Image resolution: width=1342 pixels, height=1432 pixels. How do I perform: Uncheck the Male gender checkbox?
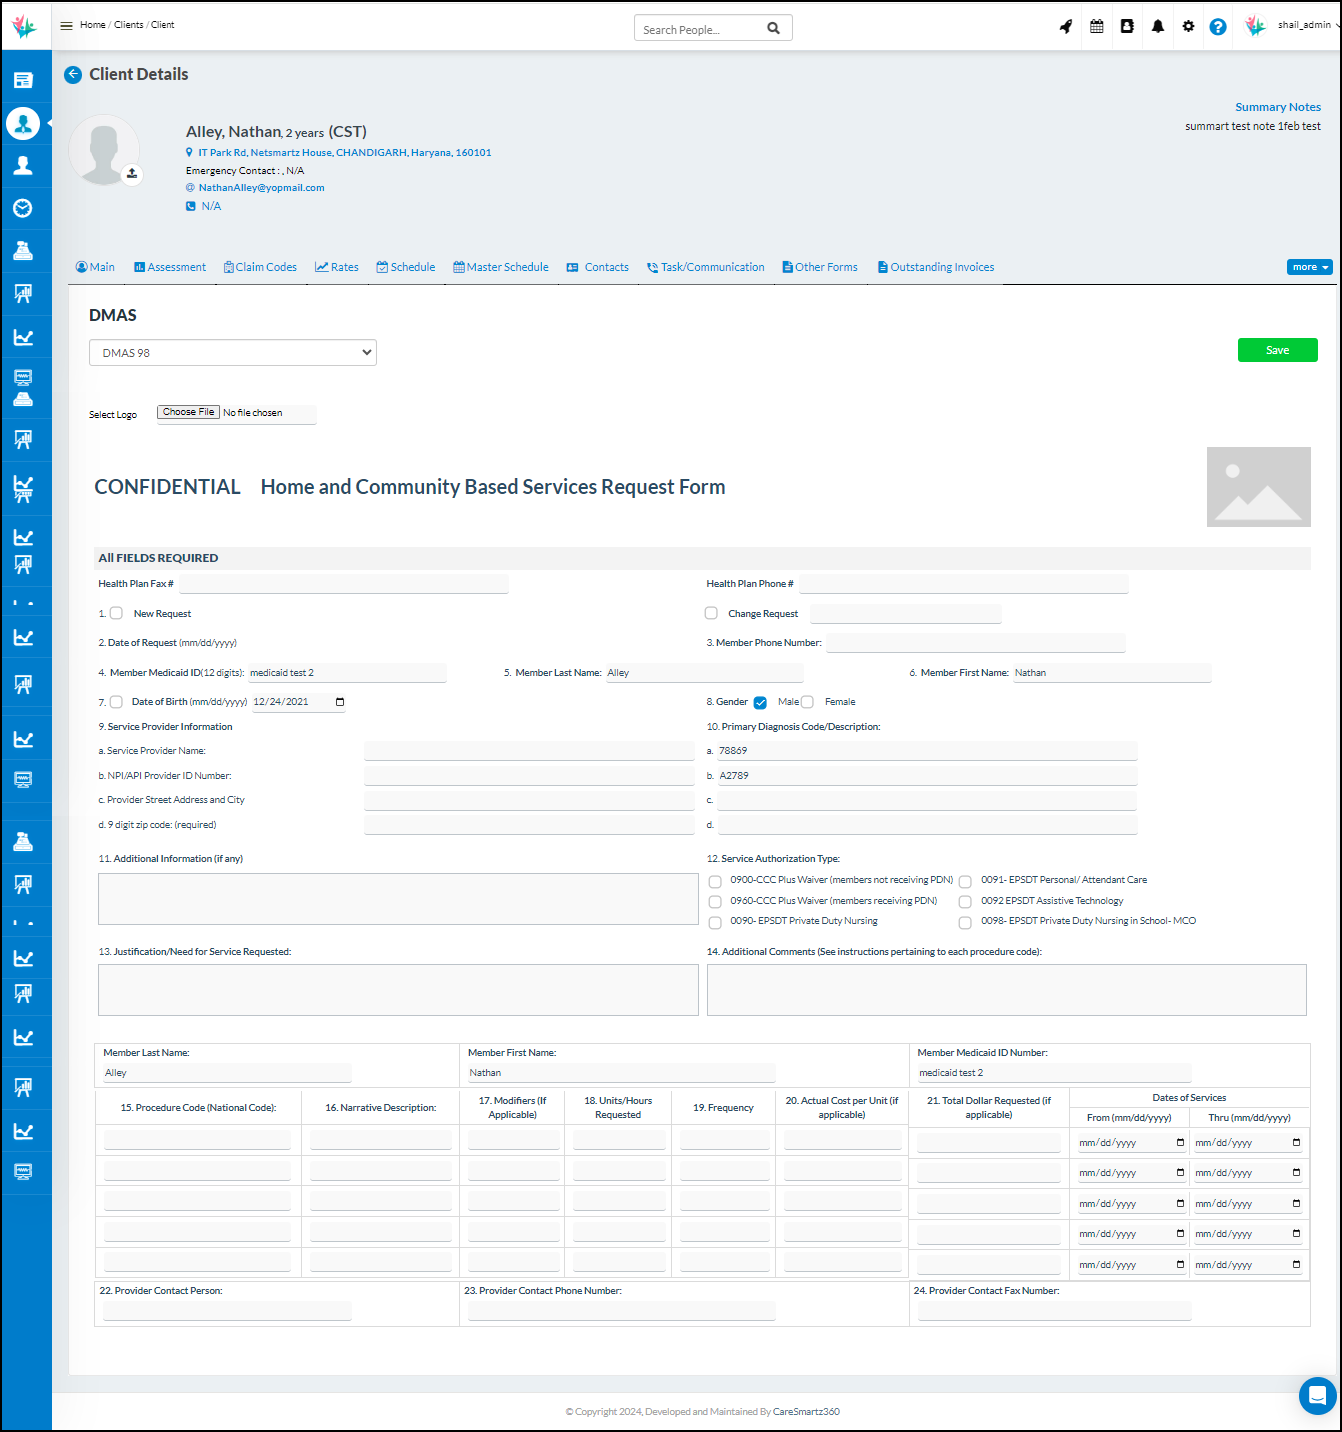pyautogui.click(x=760, y=702)
